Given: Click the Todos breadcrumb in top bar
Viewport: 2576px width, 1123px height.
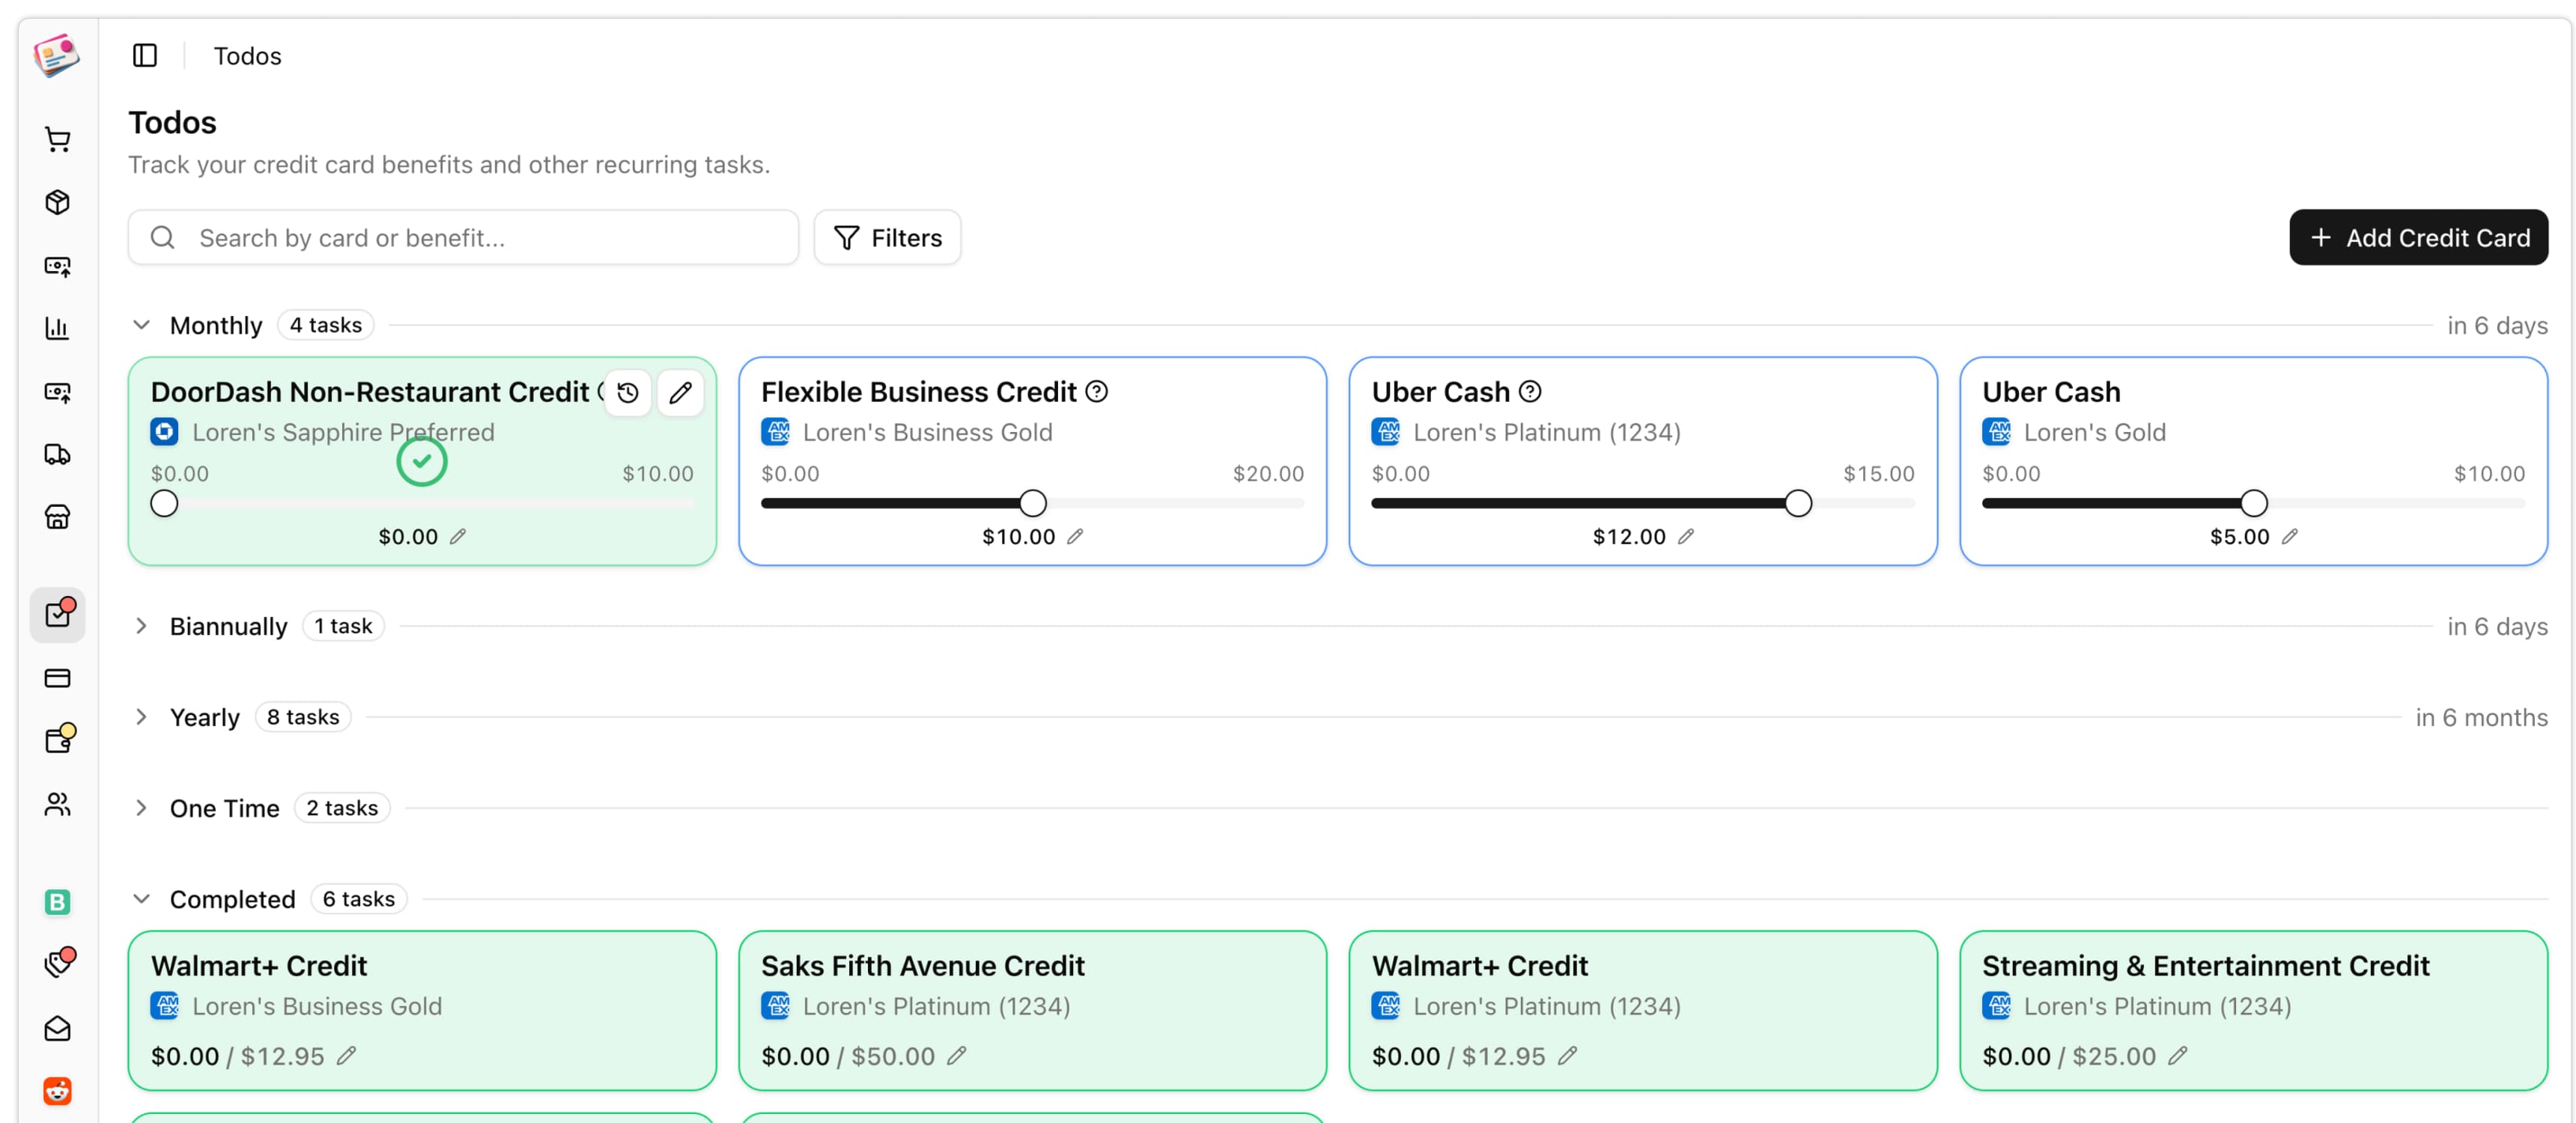Looking at the screenshot, I should [247, 56].
